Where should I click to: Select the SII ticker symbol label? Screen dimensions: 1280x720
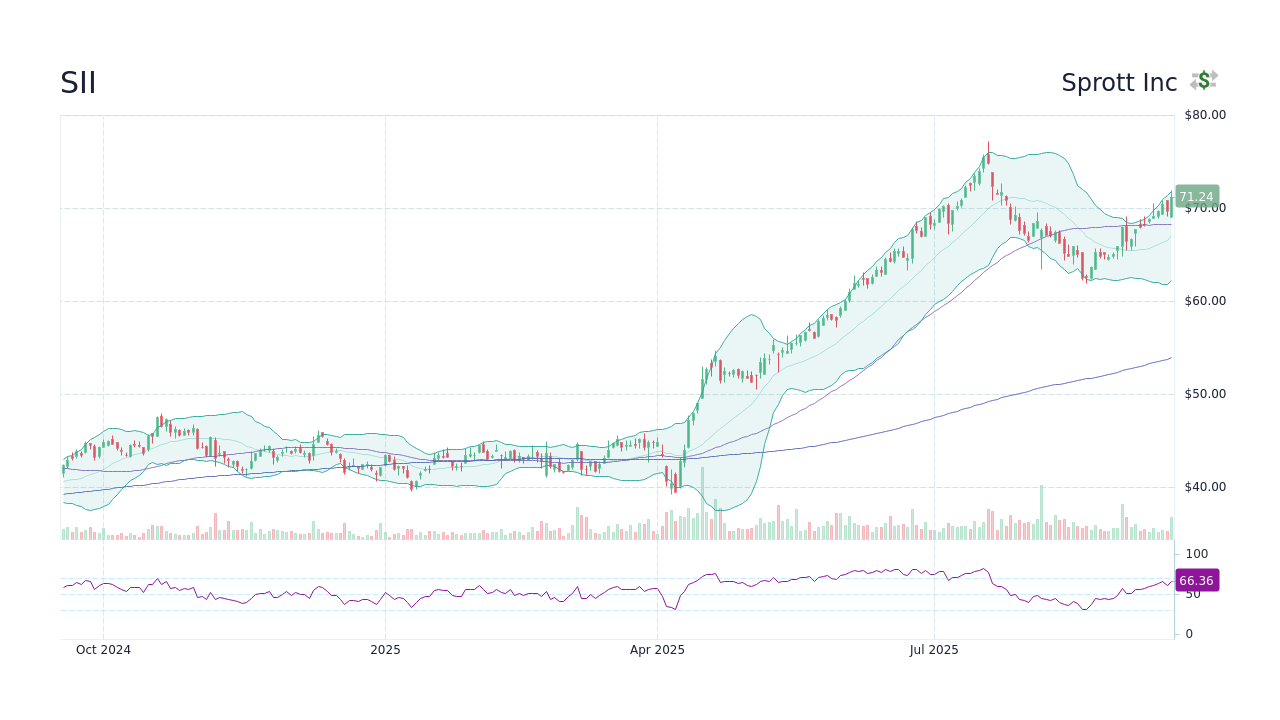(77, 83)
